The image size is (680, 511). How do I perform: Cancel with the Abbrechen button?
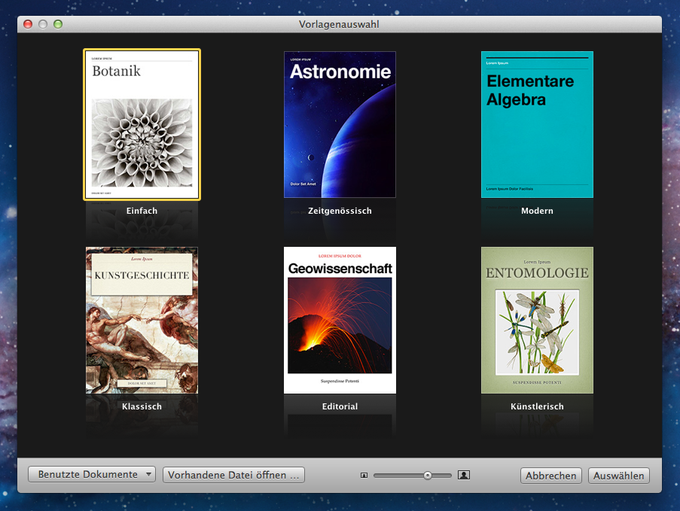click(551, 476)
